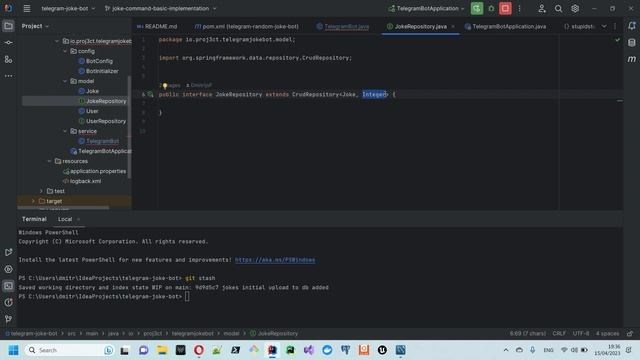Open Windows Start menu
This screenshot has width=640, height=360.
pyautogui.click(x=13, y=350)
